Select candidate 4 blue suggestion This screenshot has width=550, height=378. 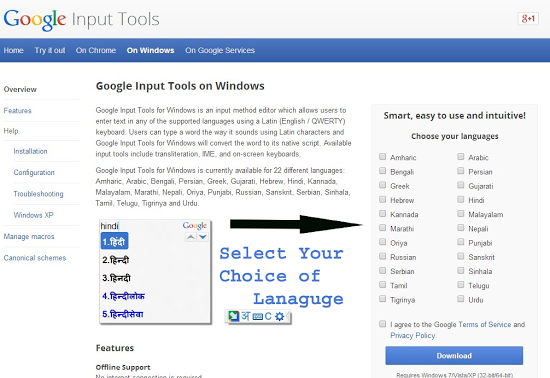tap(123, 296)
